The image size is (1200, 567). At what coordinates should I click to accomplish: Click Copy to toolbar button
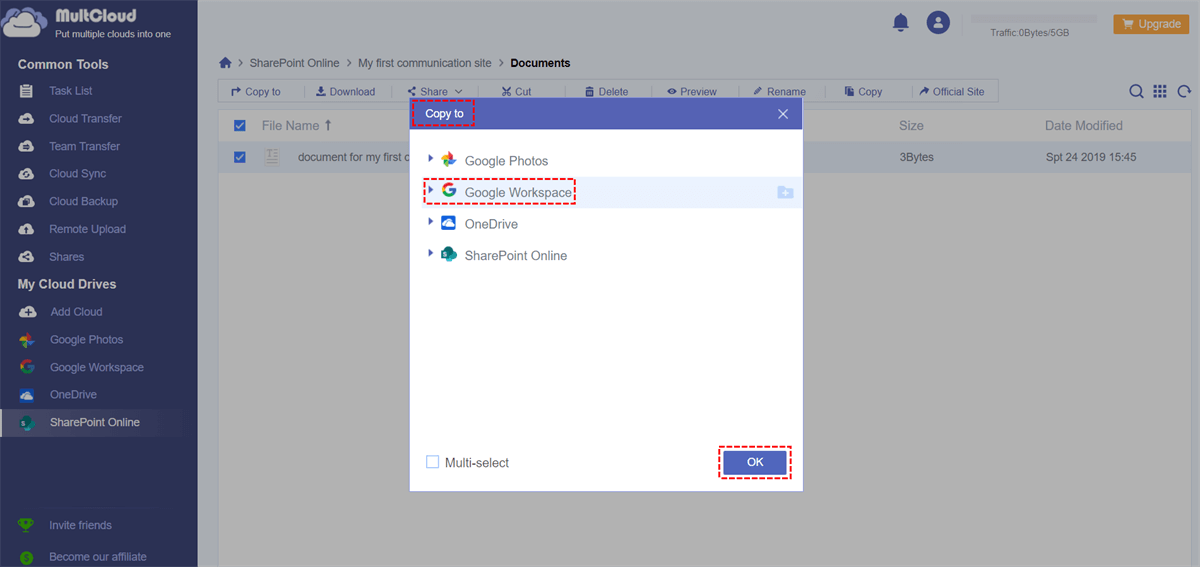(x=256, y=91)
